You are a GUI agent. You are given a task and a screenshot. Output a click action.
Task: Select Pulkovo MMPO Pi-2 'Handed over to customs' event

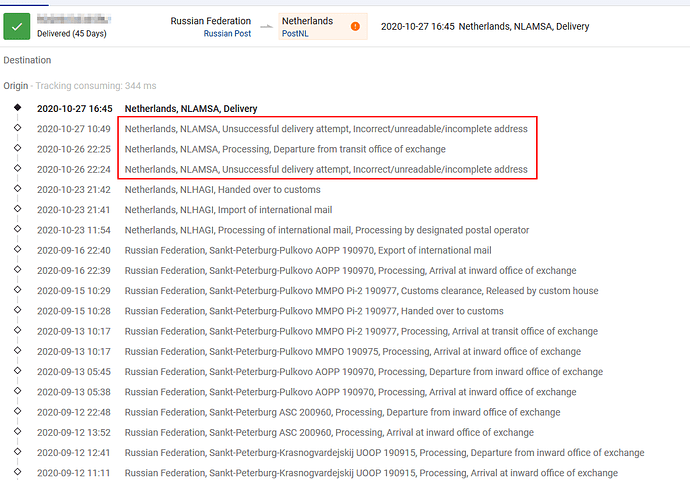314,311
